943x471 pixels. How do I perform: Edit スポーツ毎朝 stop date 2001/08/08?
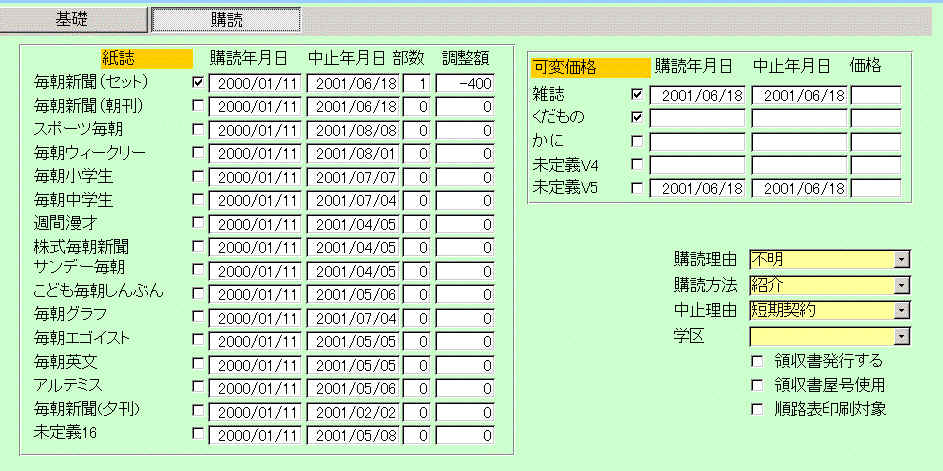coord(353,131)
